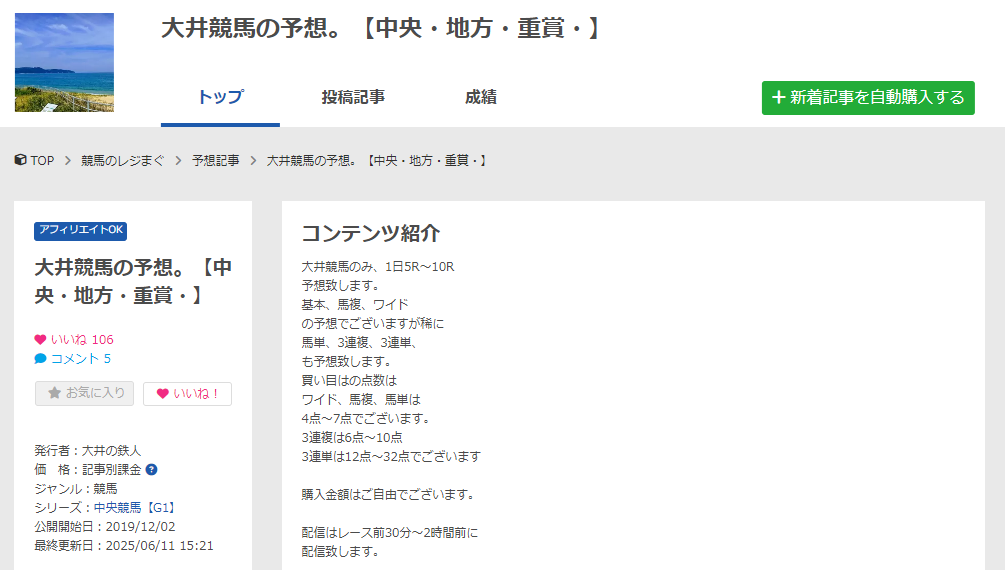Screen dimensions: 1005x570
Task: Open the コメント 5 link
Action: pos(81,358)
